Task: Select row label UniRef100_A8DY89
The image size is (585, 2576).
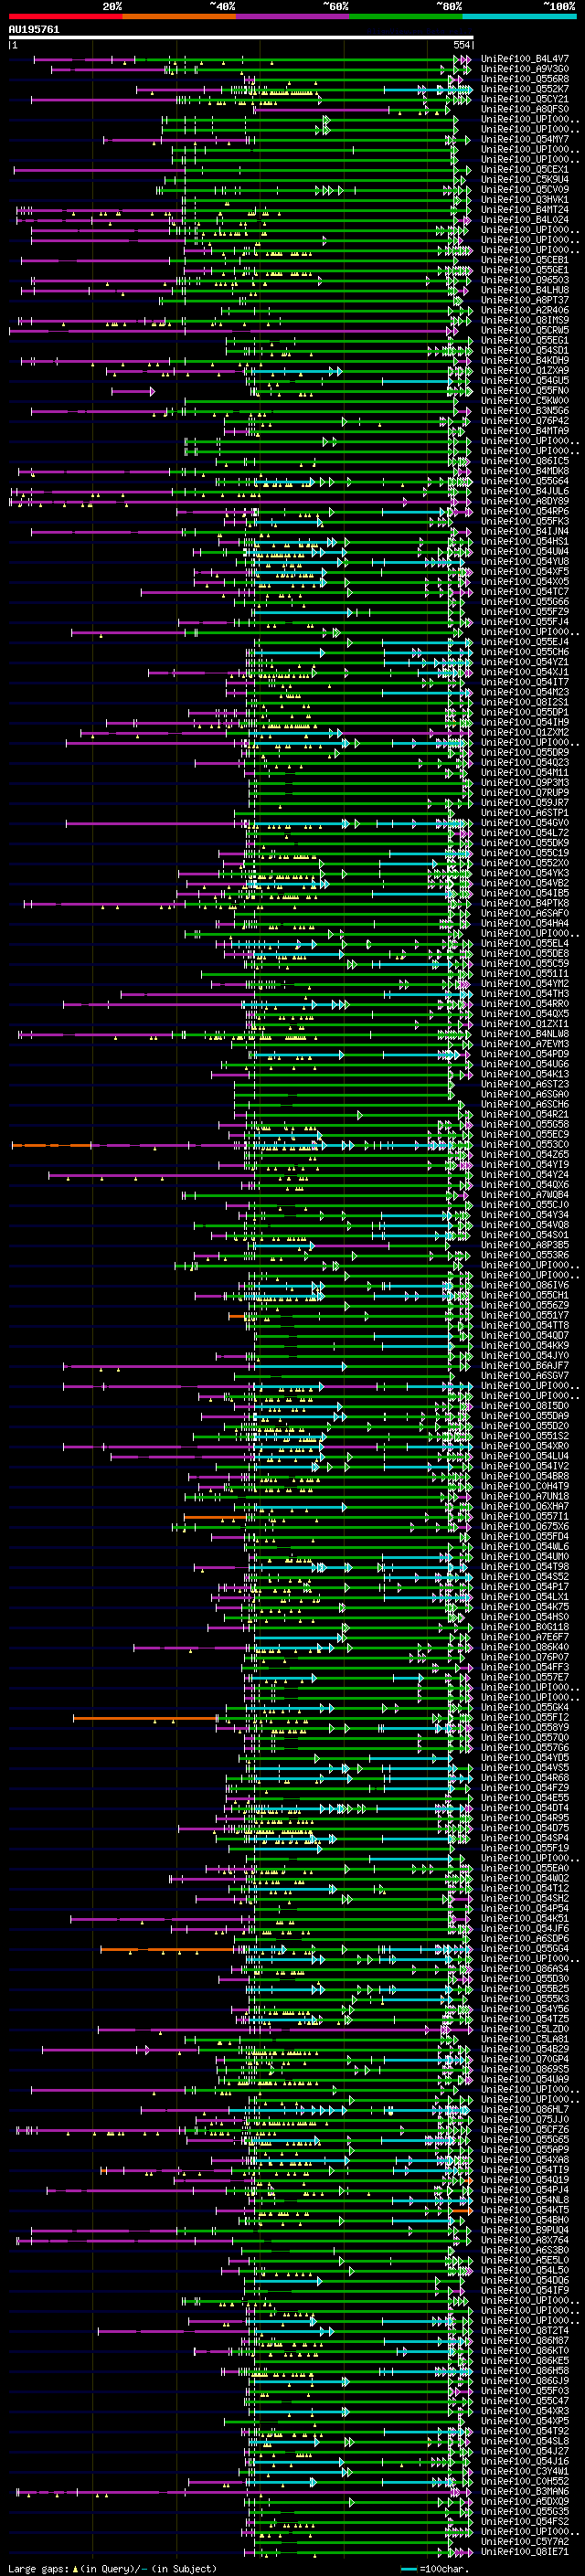Action: (x=525, y=501)
